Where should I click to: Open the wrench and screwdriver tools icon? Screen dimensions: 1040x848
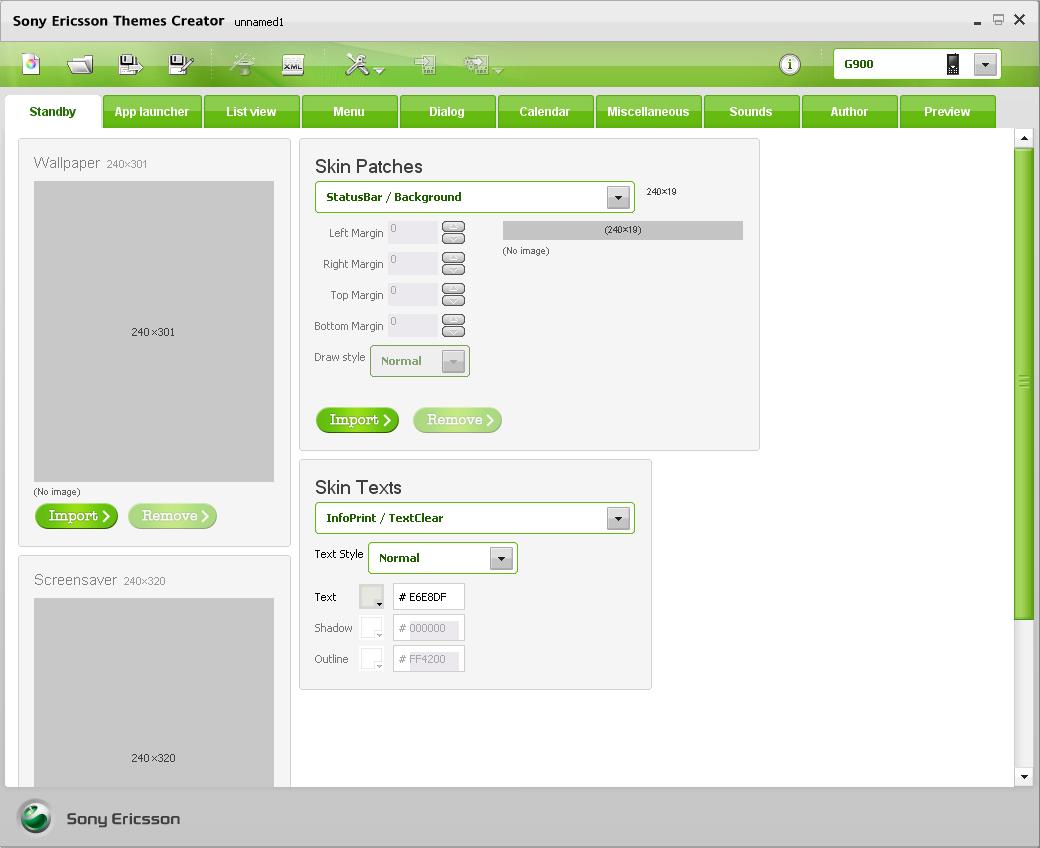[357, 64]
